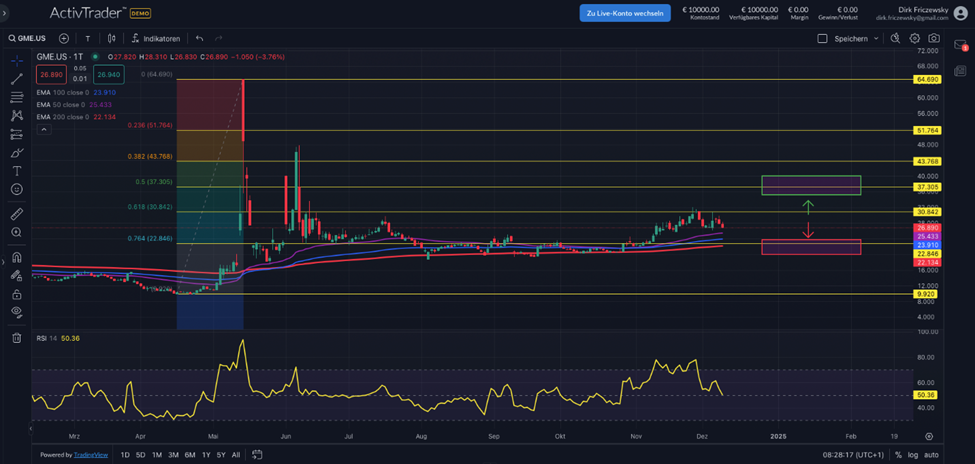Viewport: 975px width, 464px height.
Task: Toggle visibility of all drawings (eye icon)
Action: pyautogui.click(x=17, y=312)
